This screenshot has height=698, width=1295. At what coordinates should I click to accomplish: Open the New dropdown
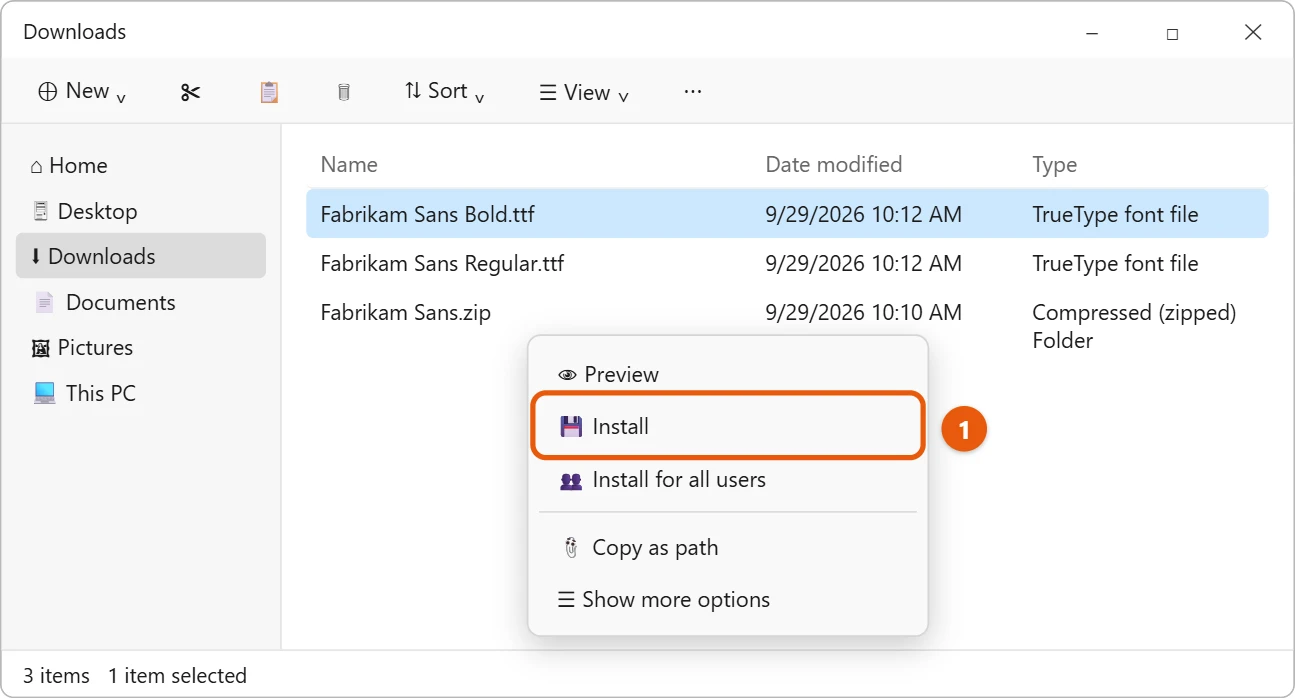[82, 91]
